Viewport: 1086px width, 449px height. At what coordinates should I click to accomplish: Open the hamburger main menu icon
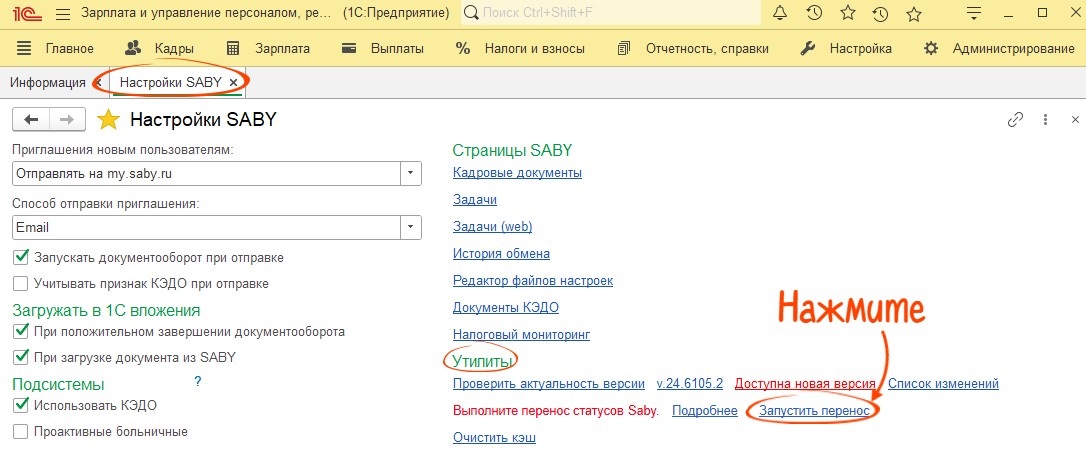(62, 14)
